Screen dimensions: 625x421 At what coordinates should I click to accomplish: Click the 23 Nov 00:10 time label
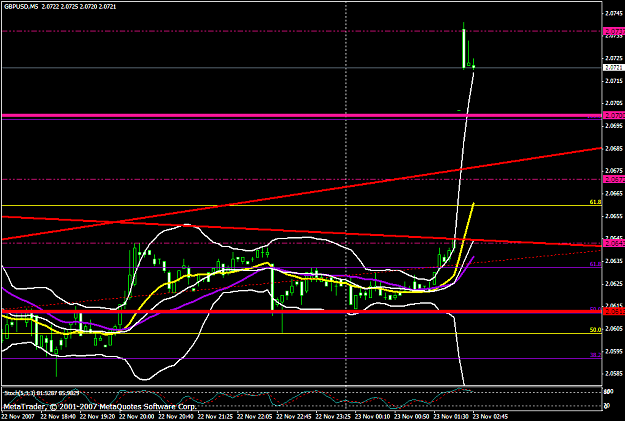click(x=372, y=416)
